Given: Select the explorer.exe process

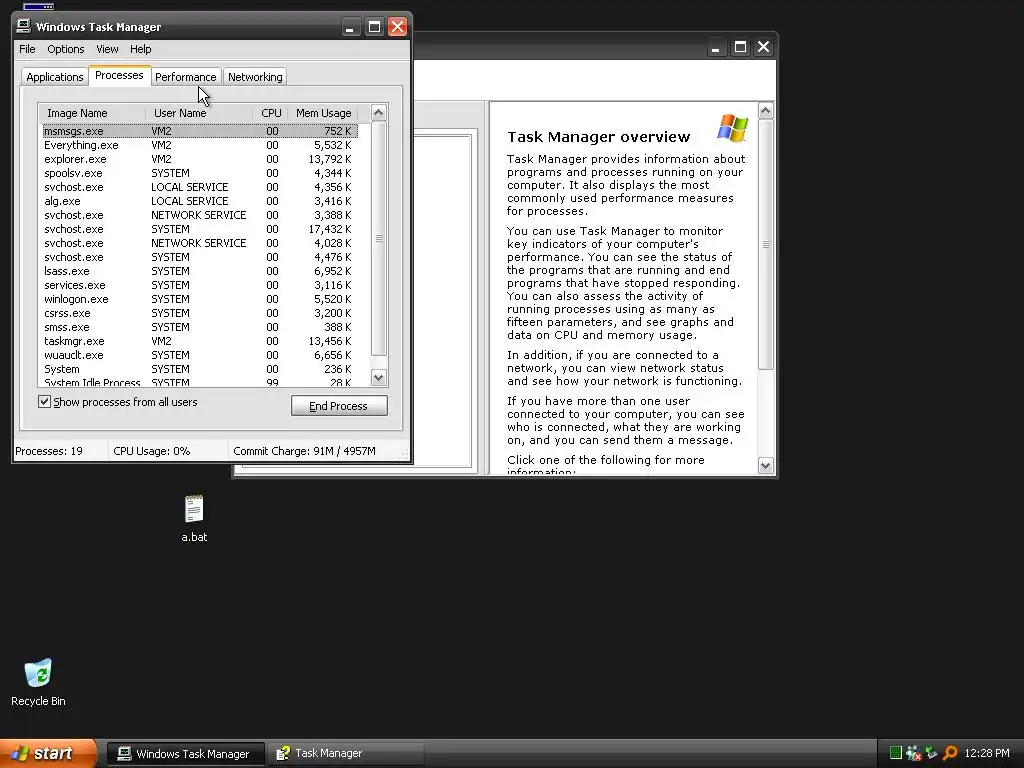Looking at the screenshot, I should coord(200,159).
